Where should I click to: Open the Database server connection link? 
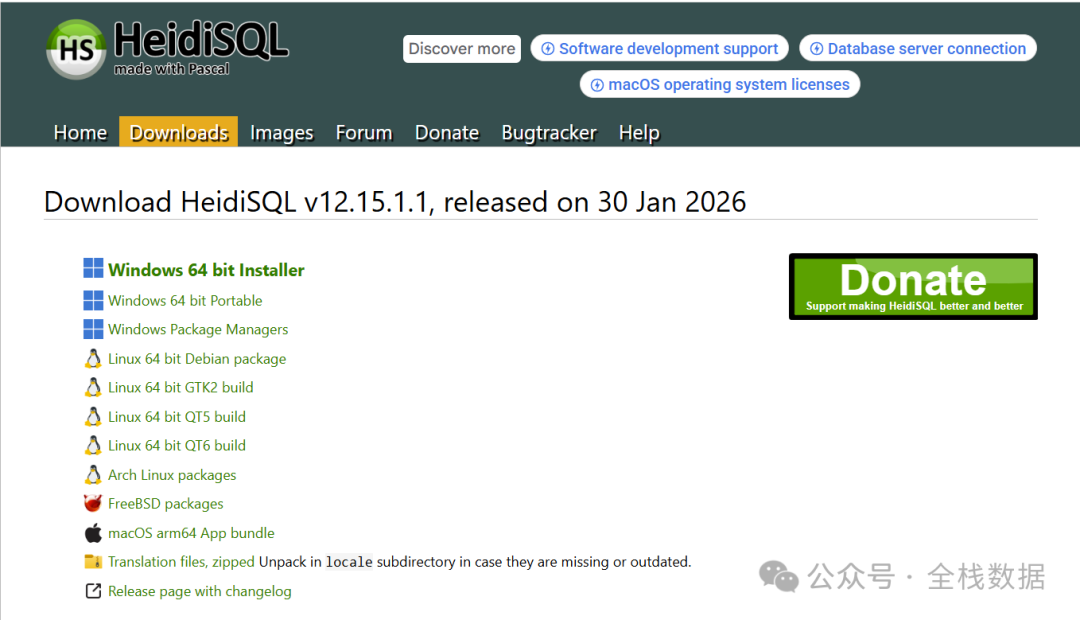pos(917,48)
